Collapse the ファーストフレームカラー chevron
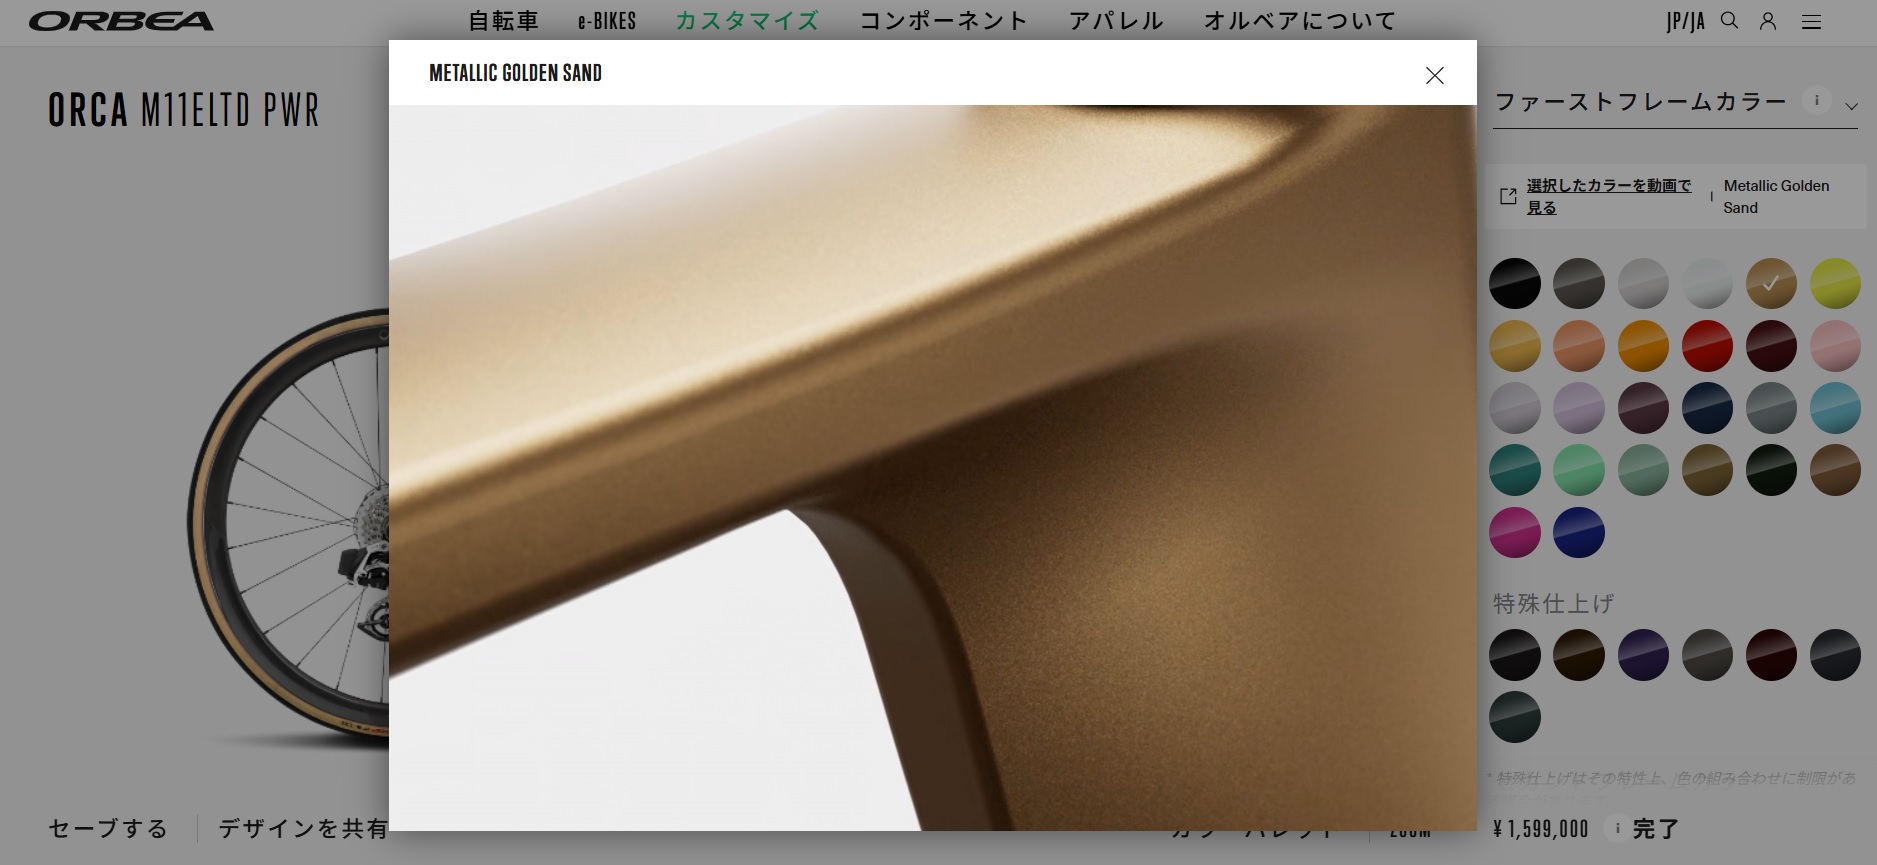Viewport: 1877px width, 865px height. [x=1851, y=106]
